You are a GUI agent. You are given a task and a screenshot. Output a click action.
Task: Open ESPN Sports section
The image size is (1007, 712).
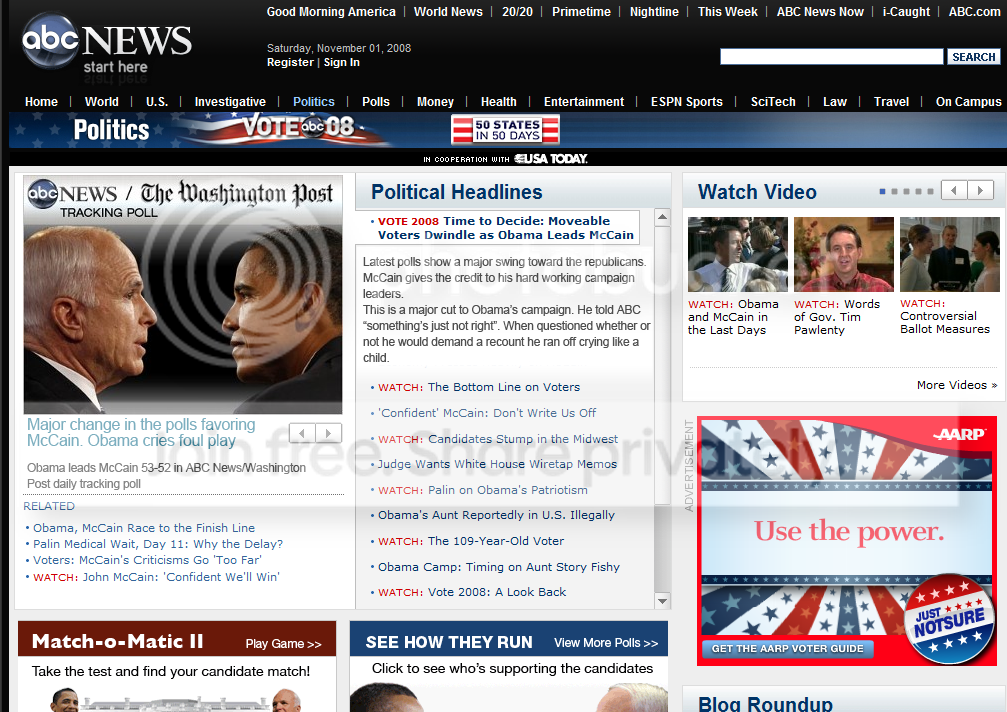pyautogui.click(x=687, y=101)
